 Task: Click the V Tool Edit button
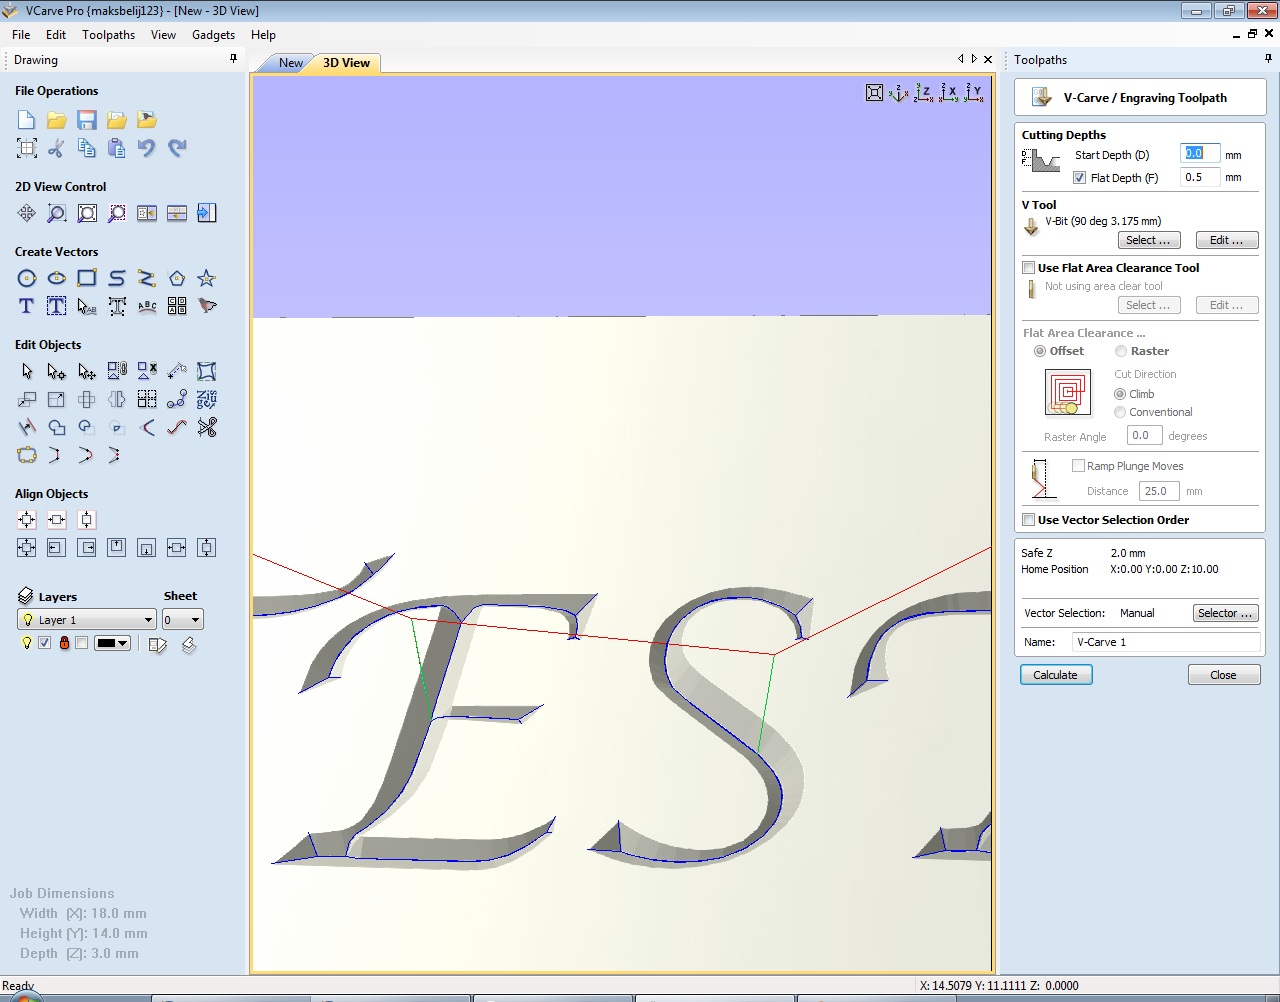[x=1227, y=240]
